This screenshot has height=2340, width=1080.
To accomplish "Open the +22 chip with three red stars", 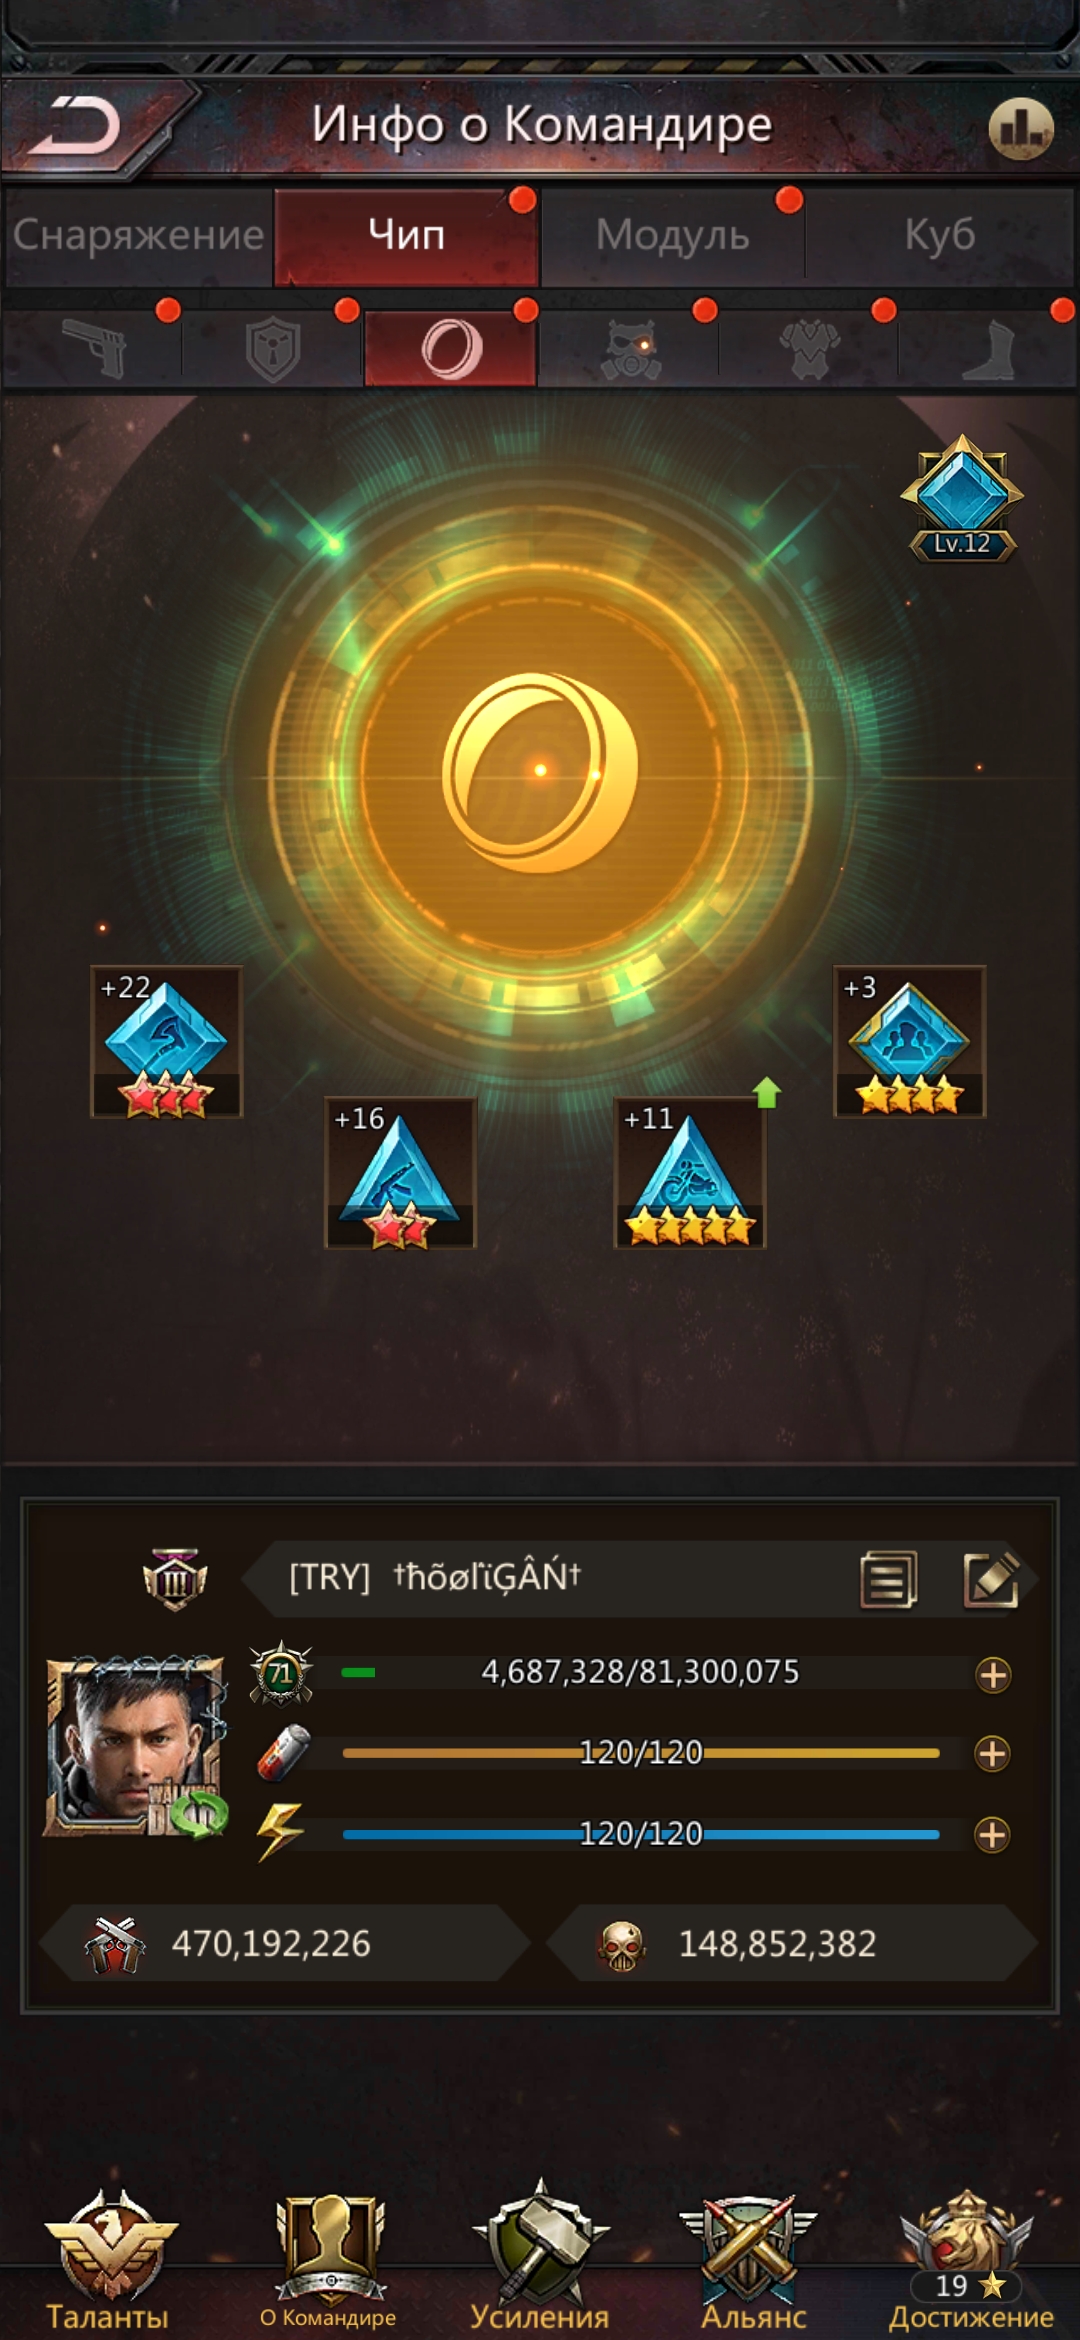I will click(x=167, y=1042).
